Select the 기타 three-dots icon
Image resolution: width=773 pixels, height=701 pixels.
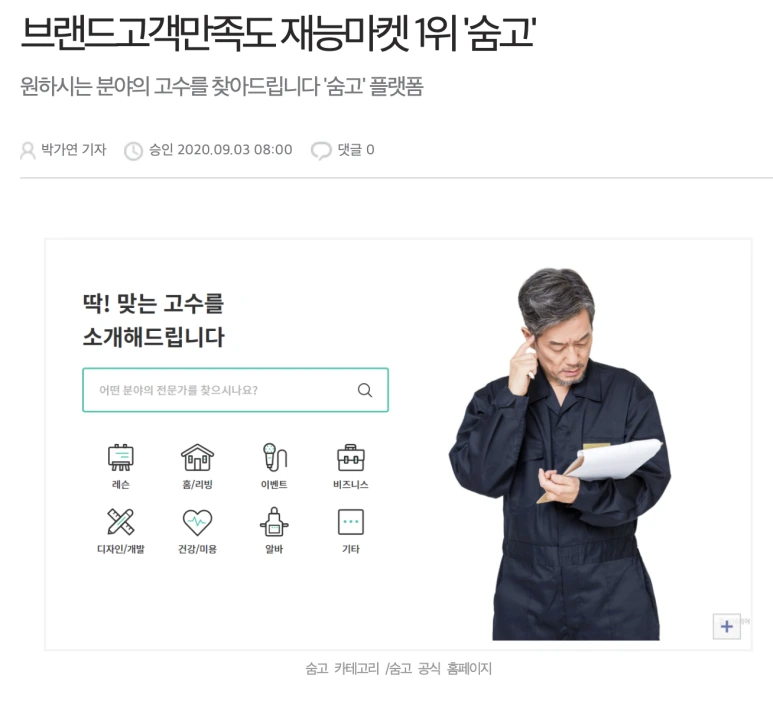pos(351,522)
